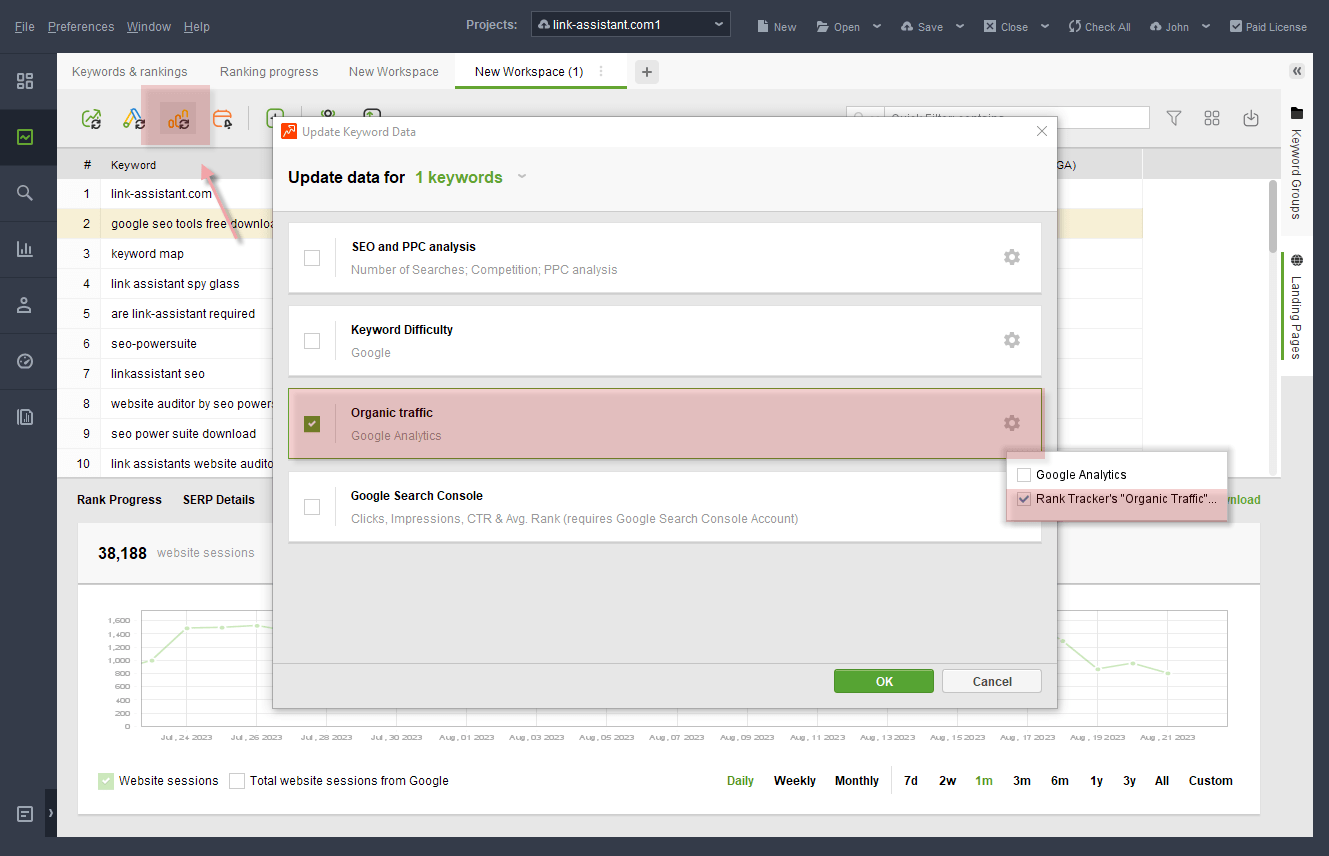Click OK in Update Keyword Data dialog

click(x=884, y=681)
